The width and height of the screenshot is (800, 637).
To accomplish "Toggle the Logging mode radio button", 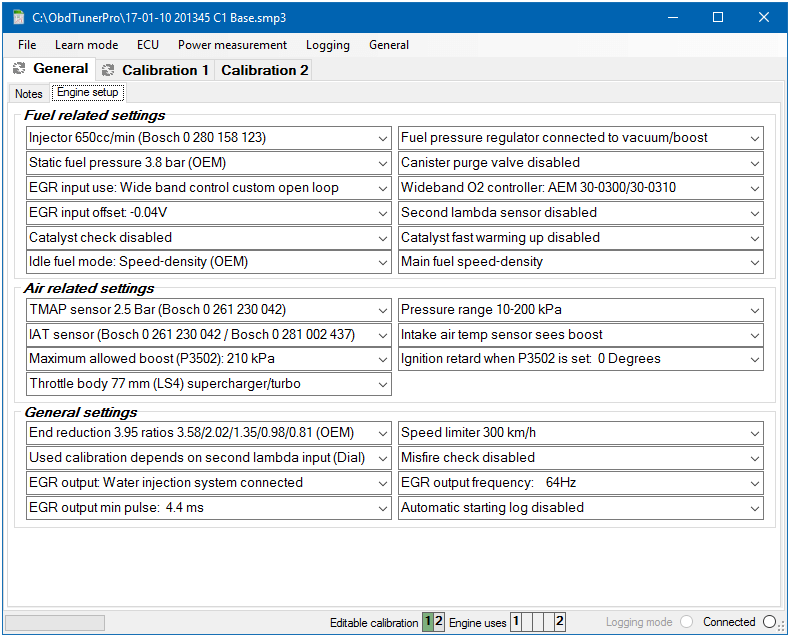I will (687, 622).
